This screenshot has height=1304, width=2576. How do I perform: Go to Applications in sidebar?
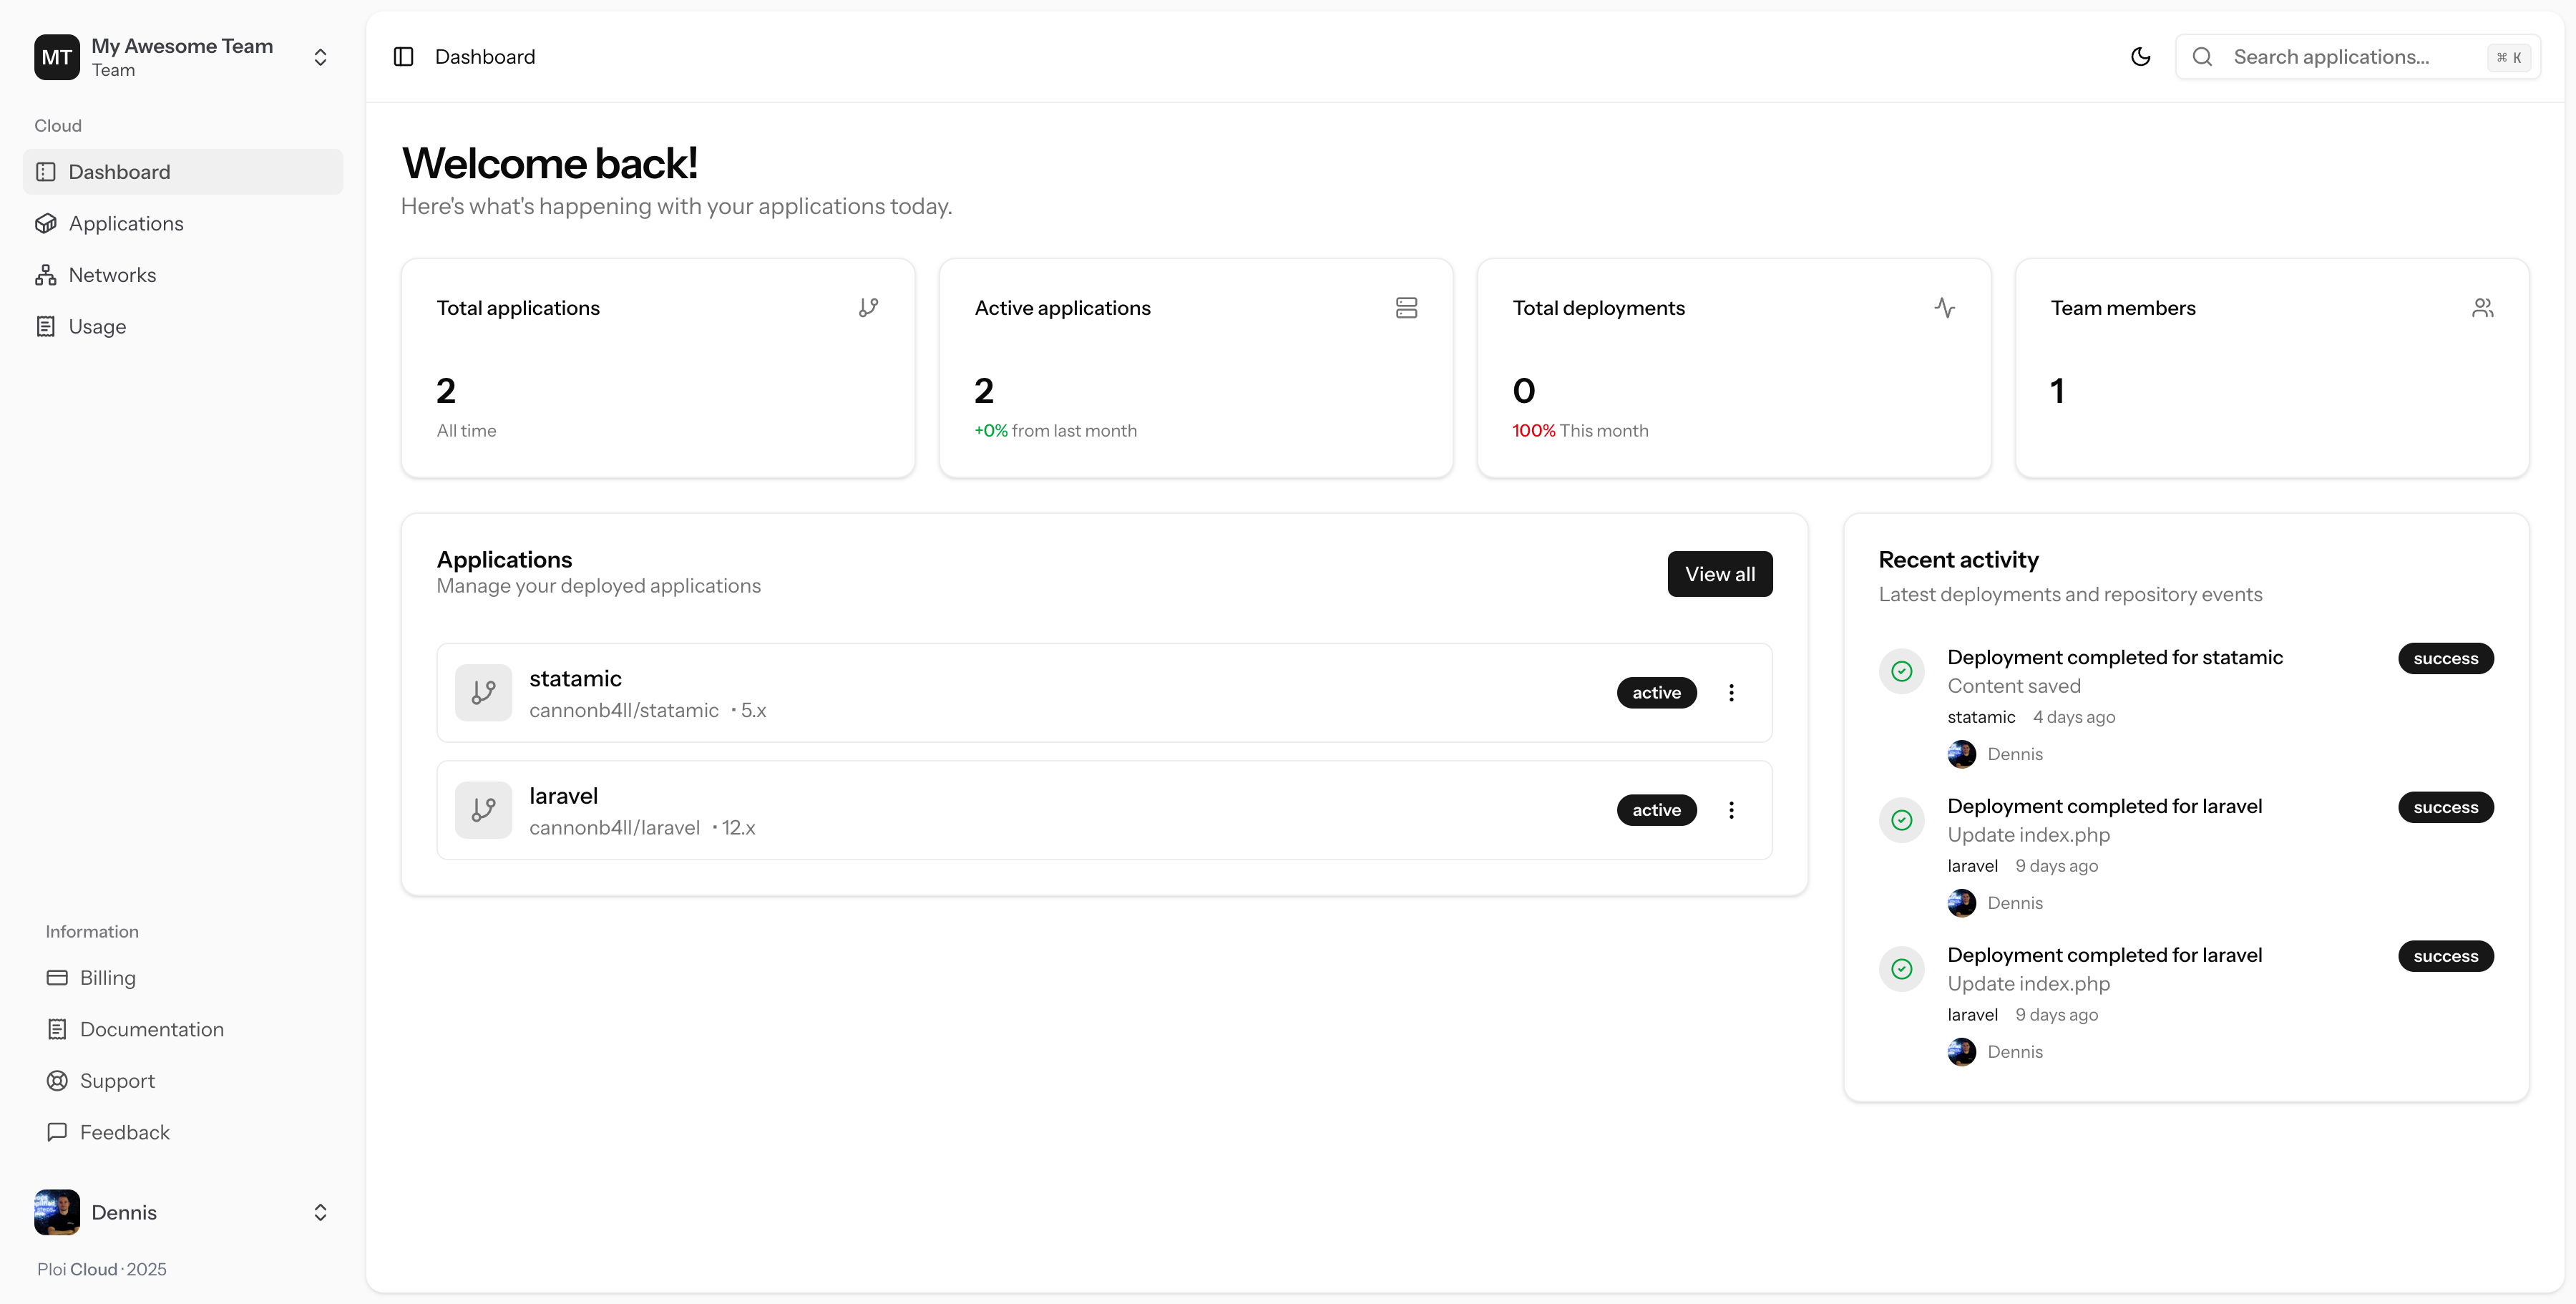(126, 224)
